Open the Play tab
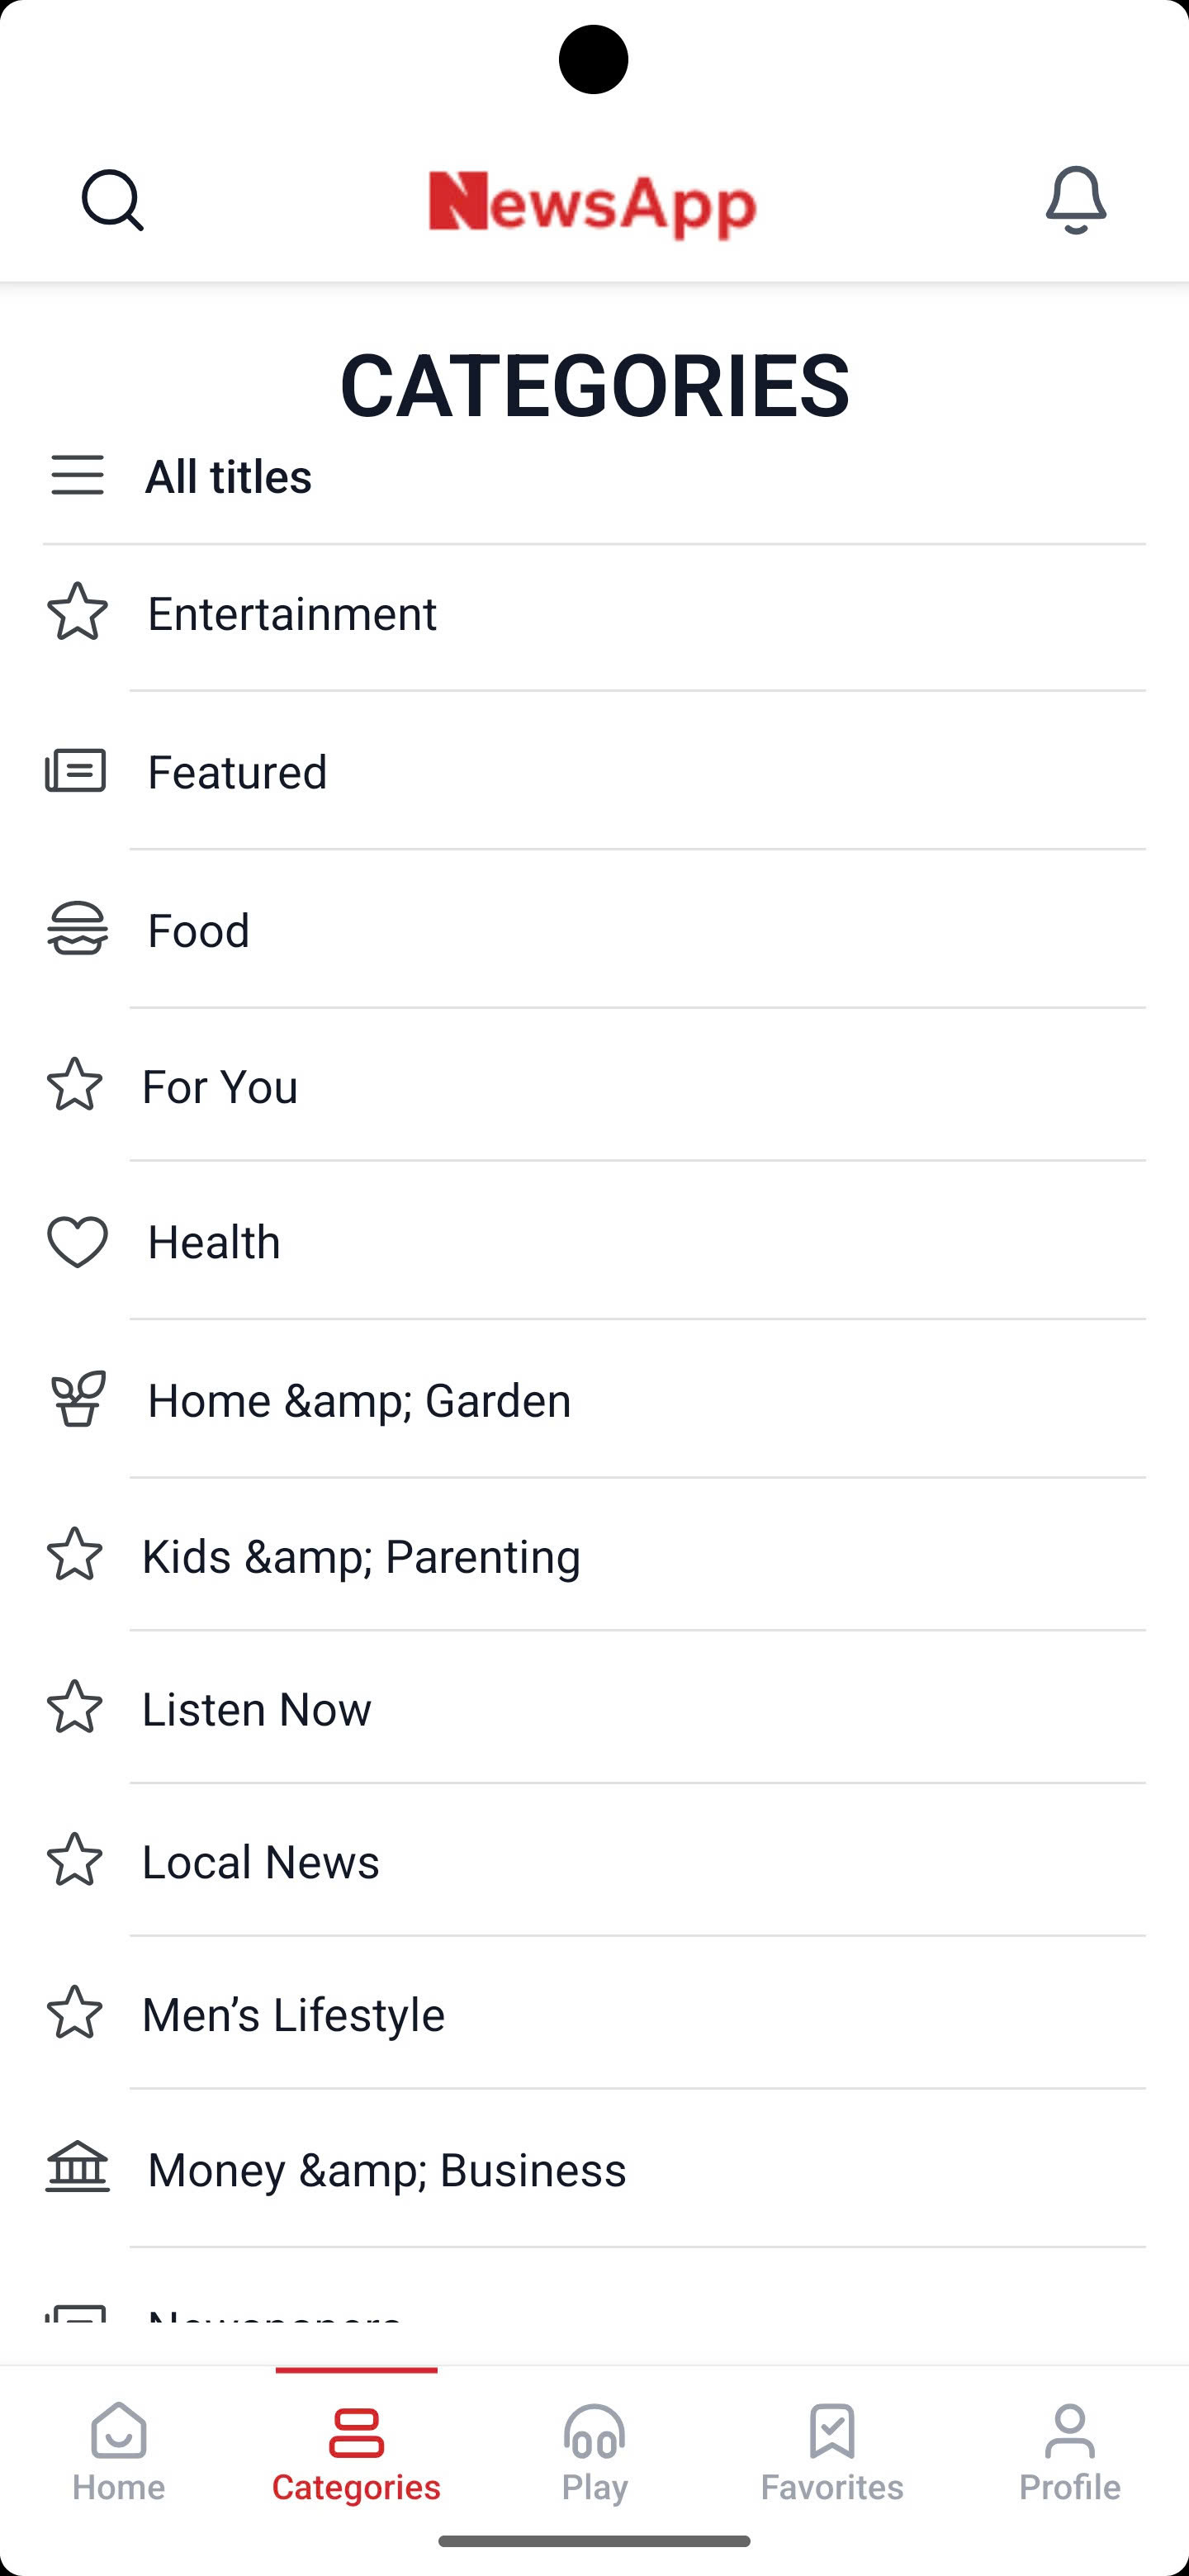The width and height of the screenshot is (1189, 2576). pos(594,2452)
